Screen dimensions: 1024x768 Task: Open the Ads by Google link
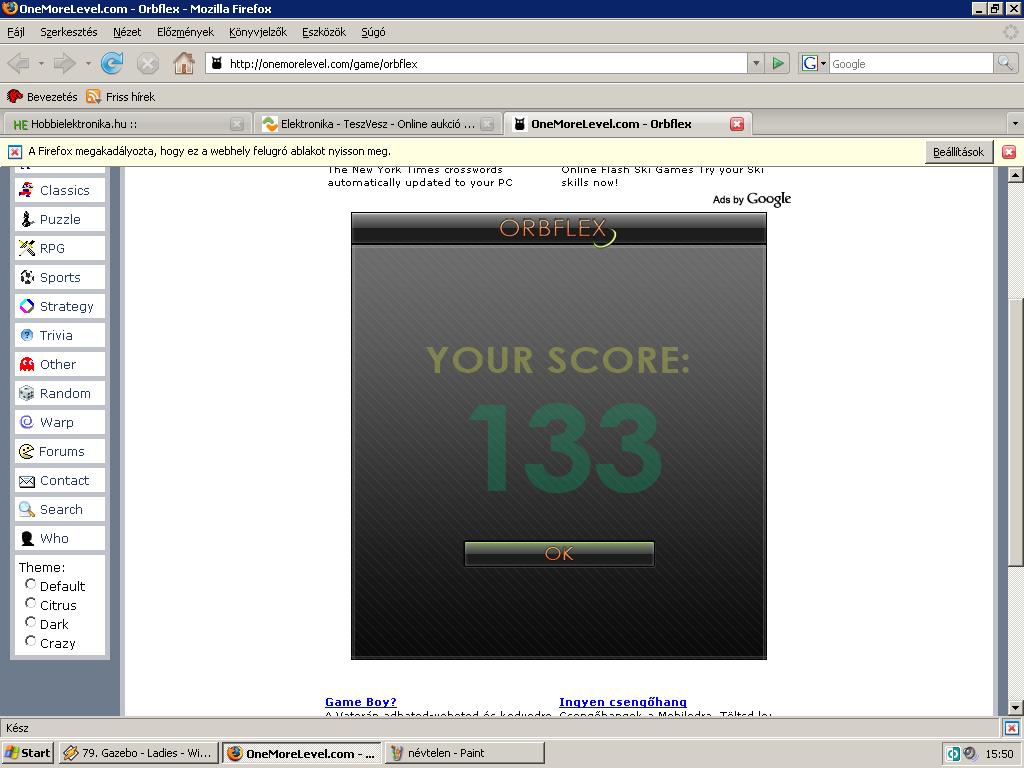[752, 199]
